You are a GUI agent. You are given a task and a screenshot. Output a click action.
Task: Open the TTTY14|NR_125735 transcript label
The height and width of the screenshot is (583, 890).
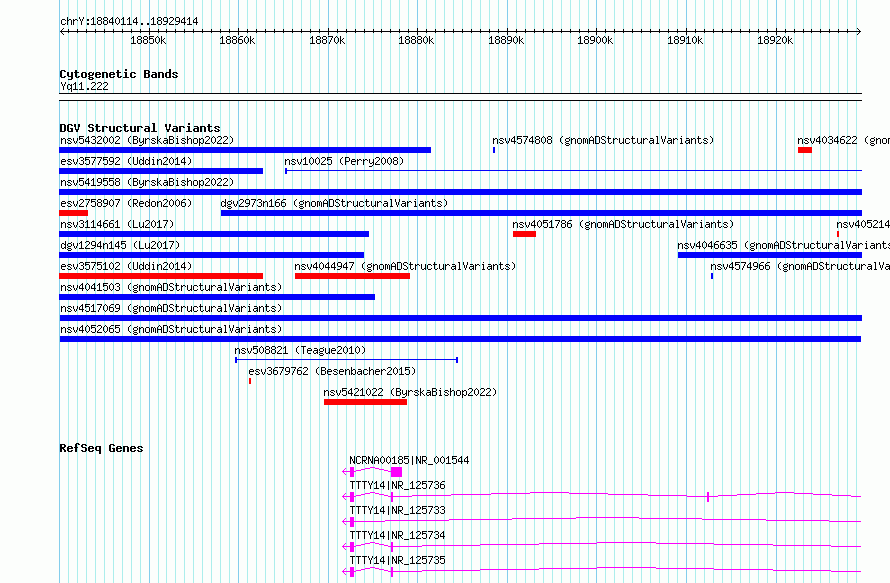(397, 560)
